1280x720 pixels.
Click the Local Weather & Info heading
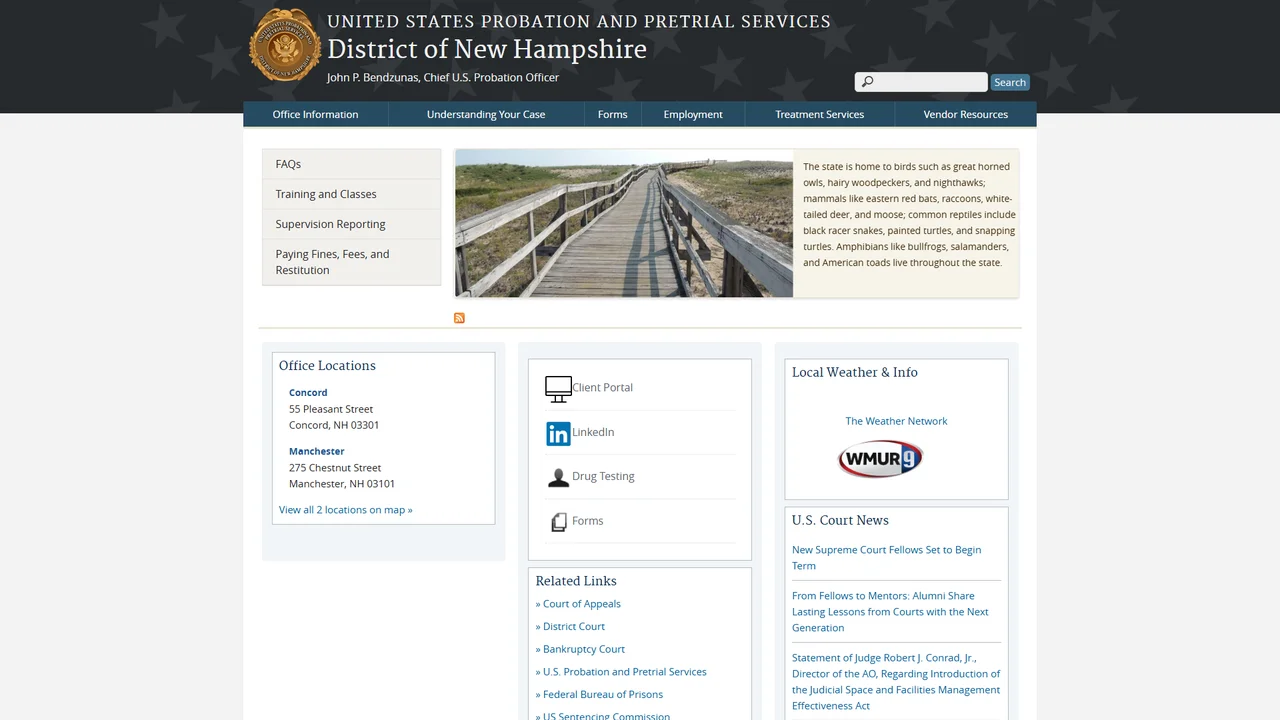click(x=855, y=372)
